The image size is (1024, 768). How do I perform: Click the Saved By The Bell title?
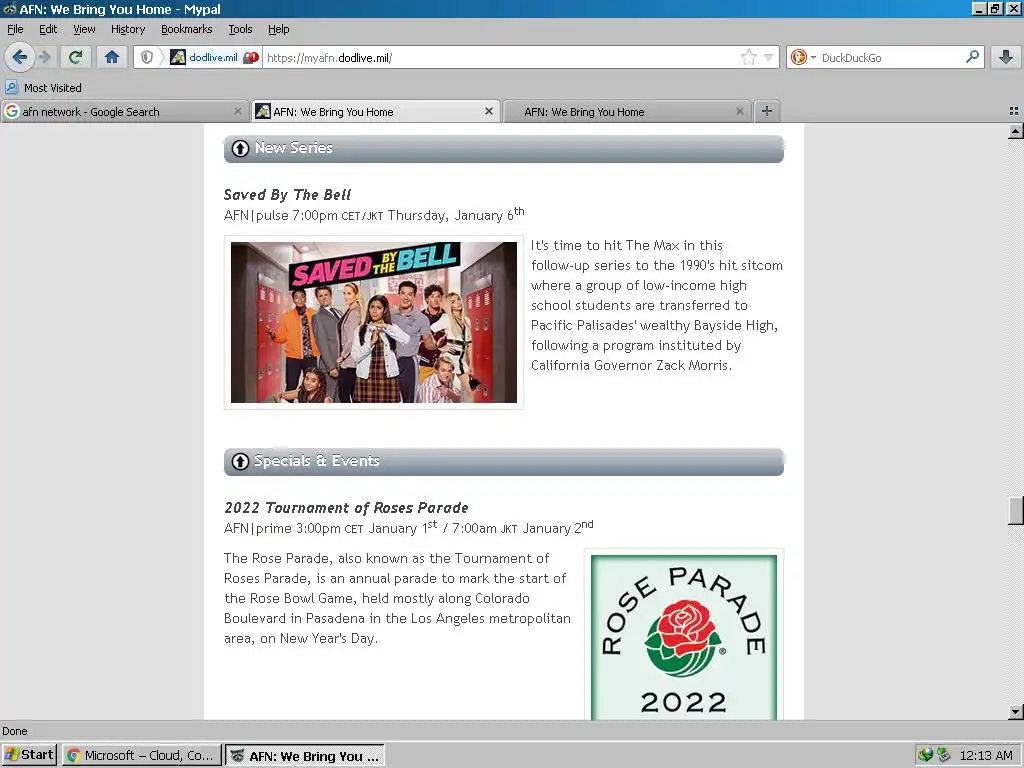(287, 195)
